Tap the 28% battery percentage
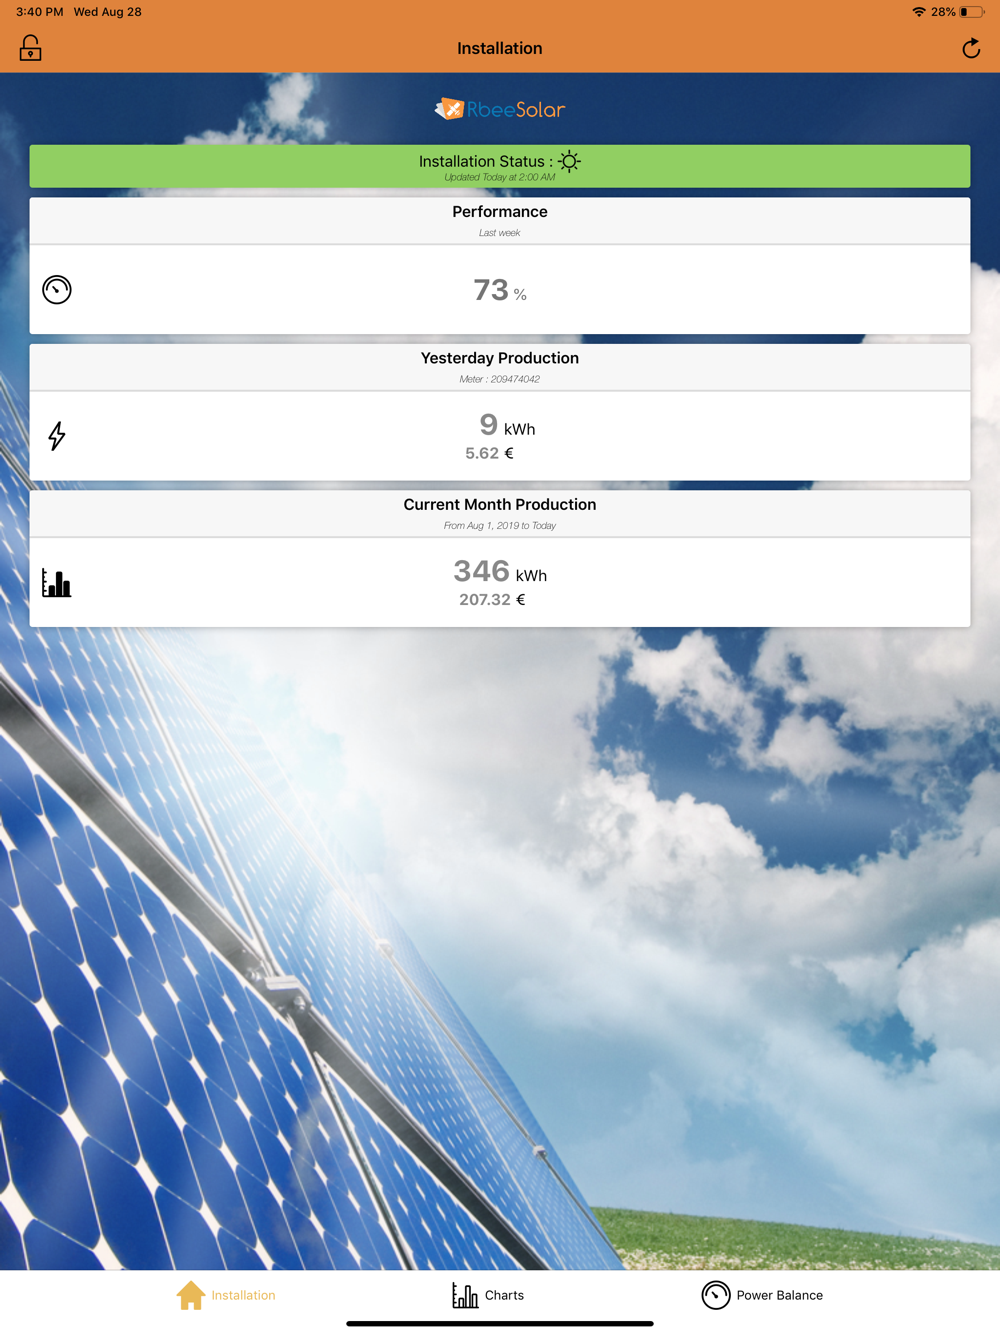 click(x=942, y=12)
